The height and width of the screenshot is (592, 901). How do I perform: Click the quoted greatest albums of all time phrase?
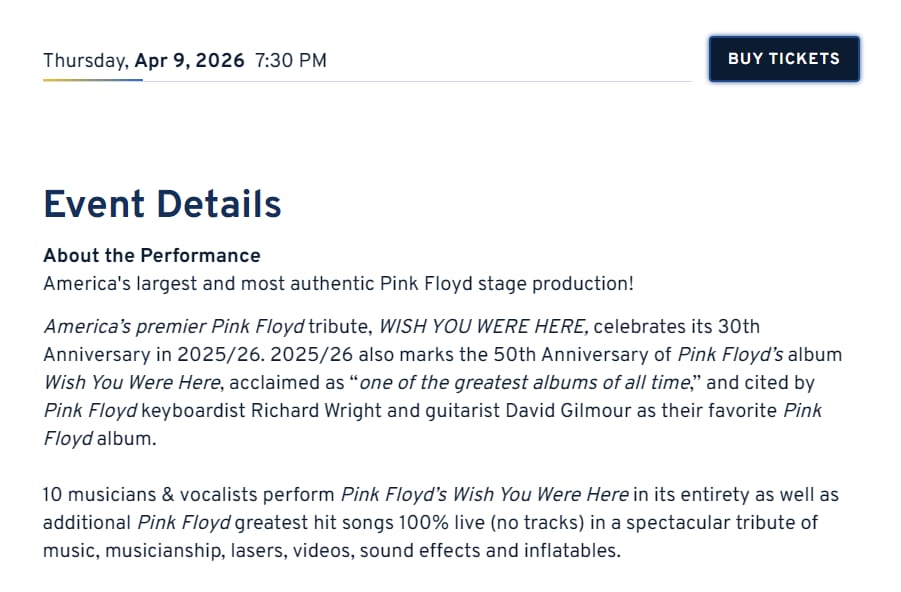coord(524,382)
